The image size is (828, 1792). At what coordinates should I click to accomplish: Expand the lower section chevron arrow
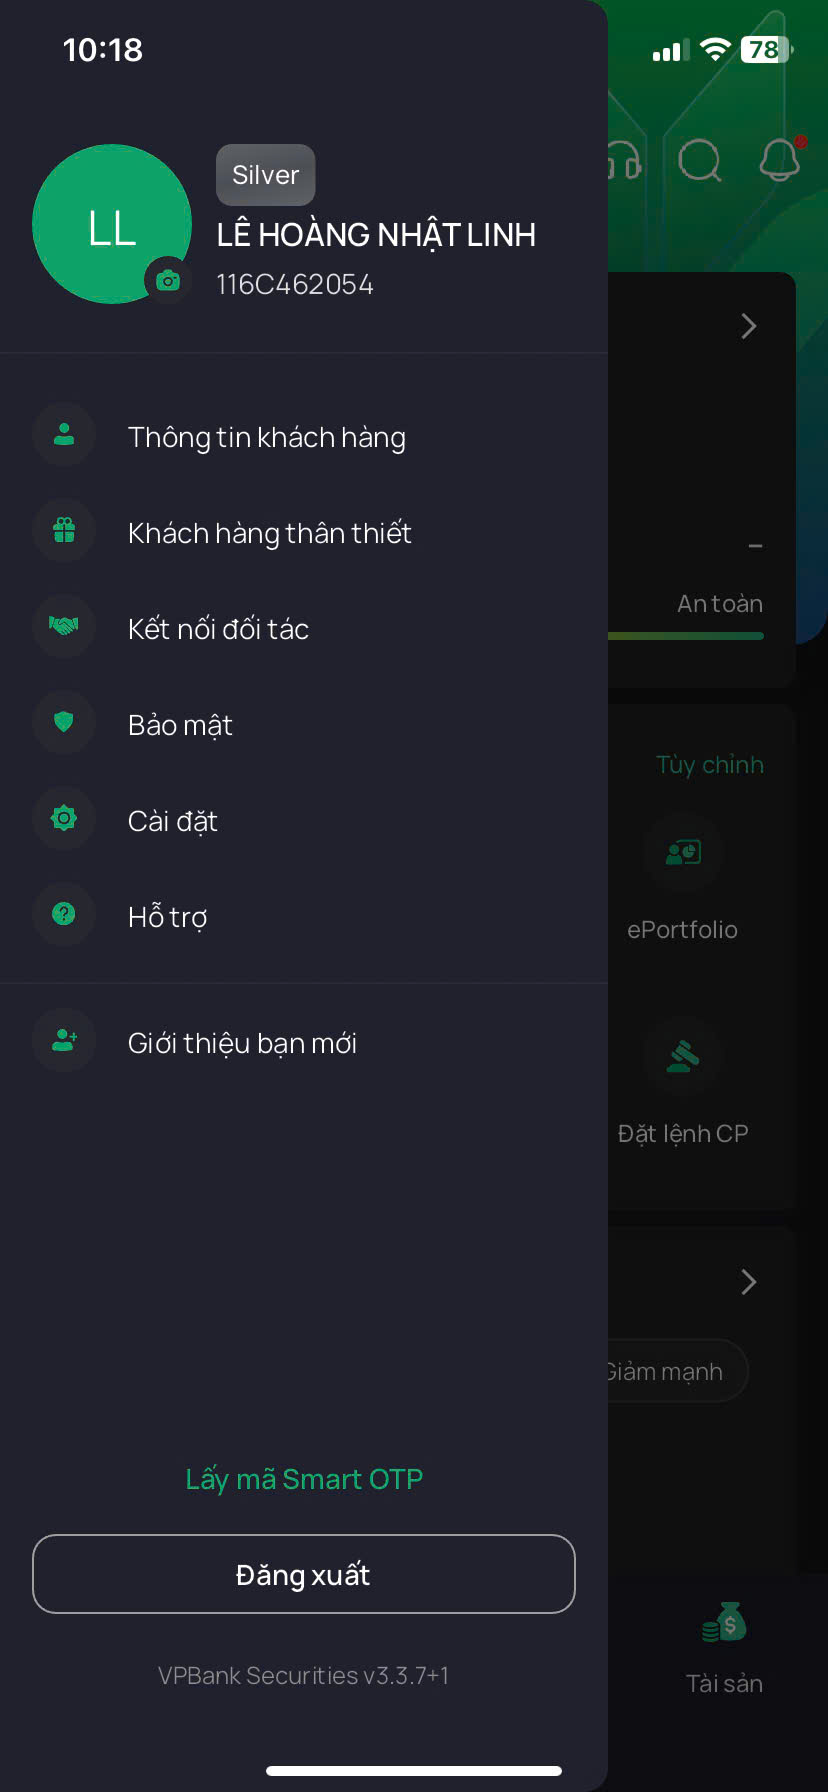pos(748,1282)
